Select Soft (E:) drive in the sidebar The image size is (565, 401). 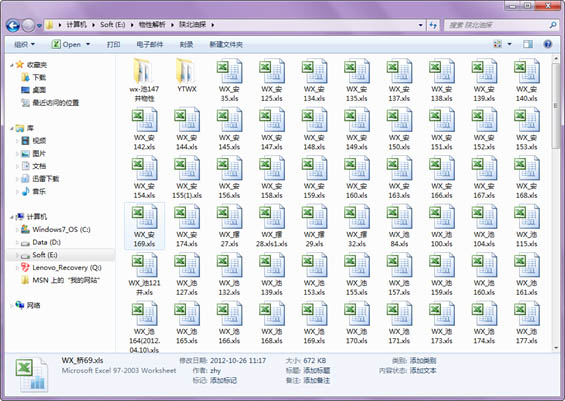39,255
